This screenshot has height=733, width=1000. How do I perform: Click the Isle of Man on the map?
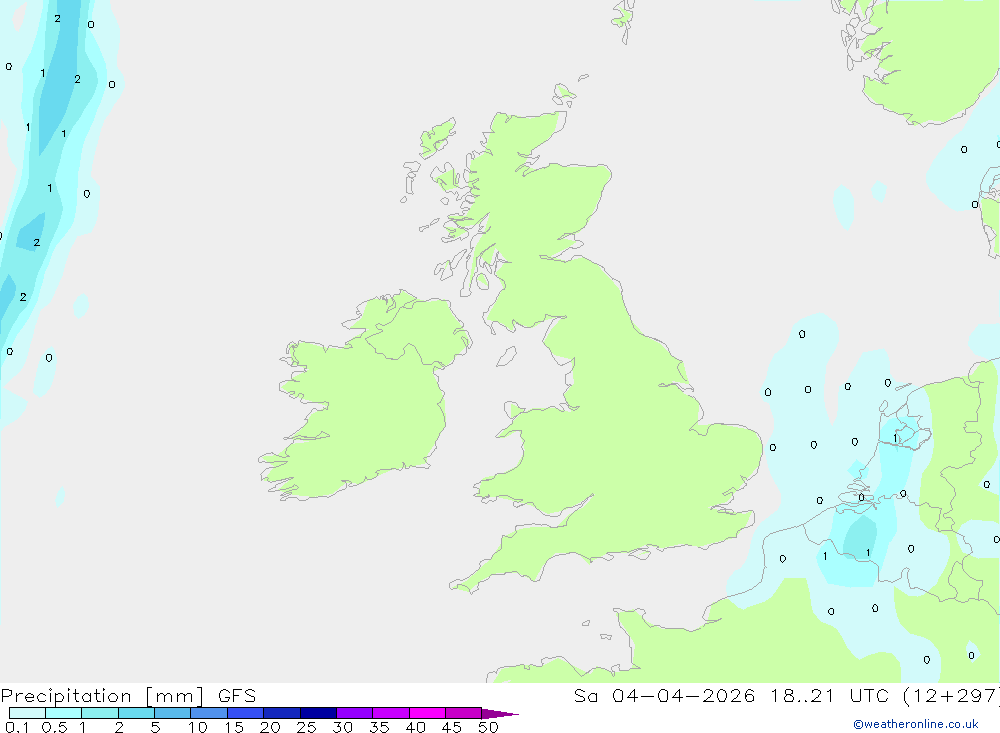[506, 356]
